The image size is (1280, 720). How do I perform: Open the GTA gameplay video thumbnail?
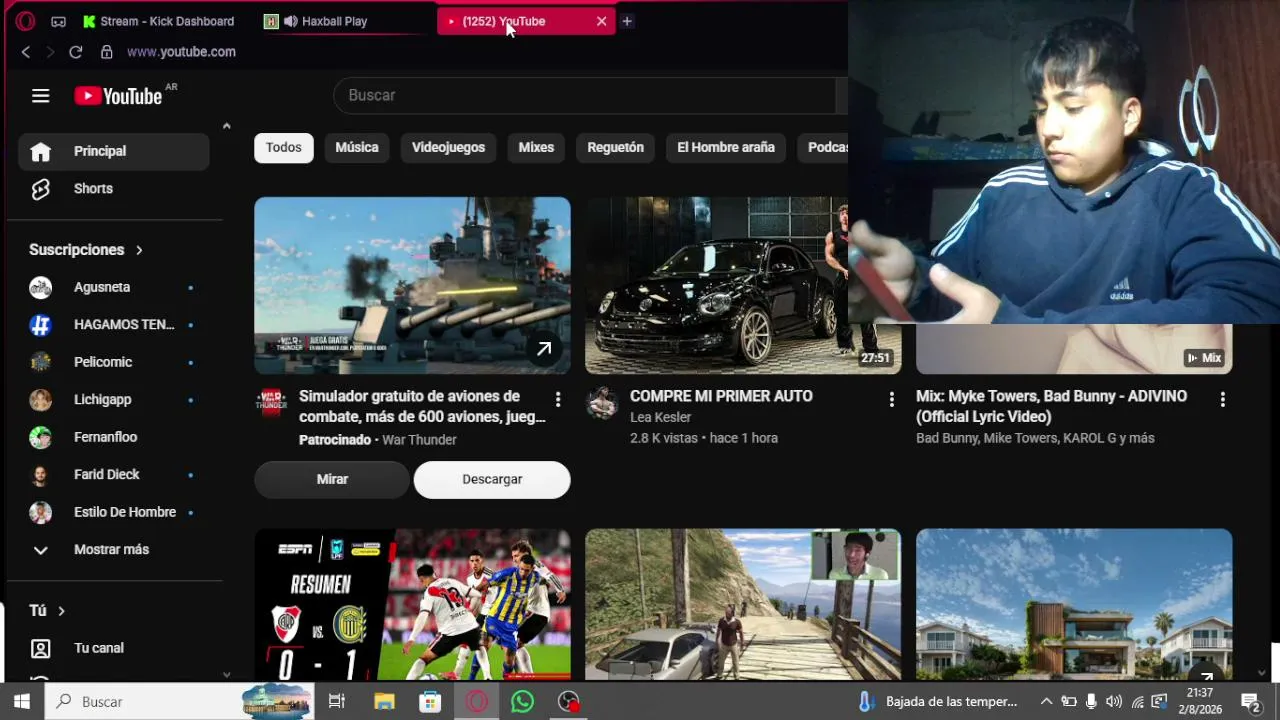(743, 604)
